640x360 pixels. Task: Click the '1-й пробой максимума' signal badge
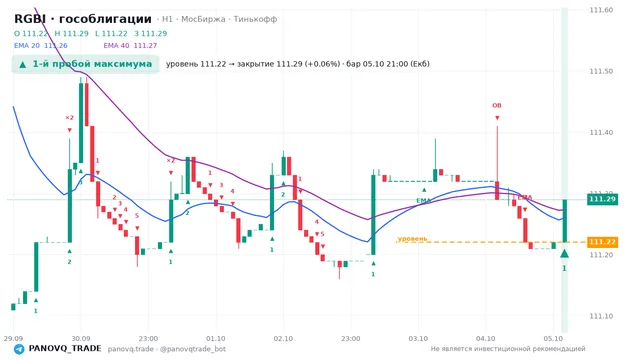pos(85,64)
